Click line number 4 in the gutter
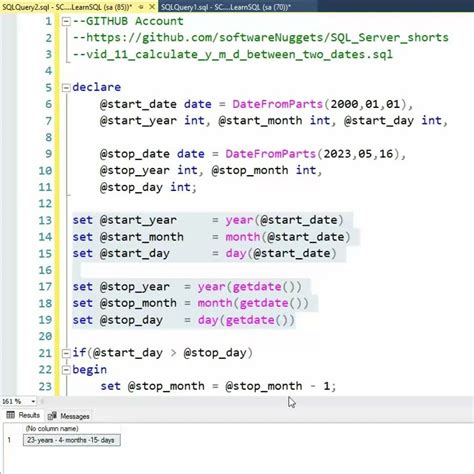The width and height of the screenshot is (474, 474). tap(49, 71)
